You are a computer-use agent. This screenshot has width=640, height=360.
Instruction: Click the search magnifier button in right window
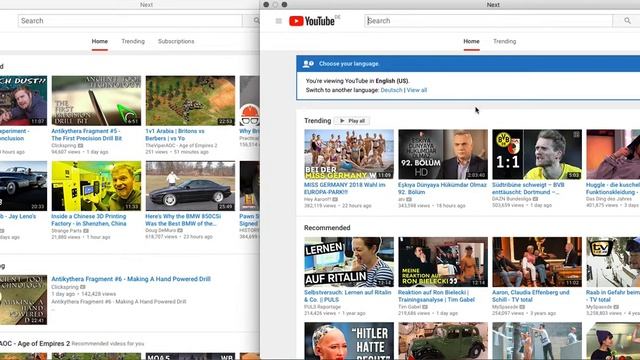627,21
